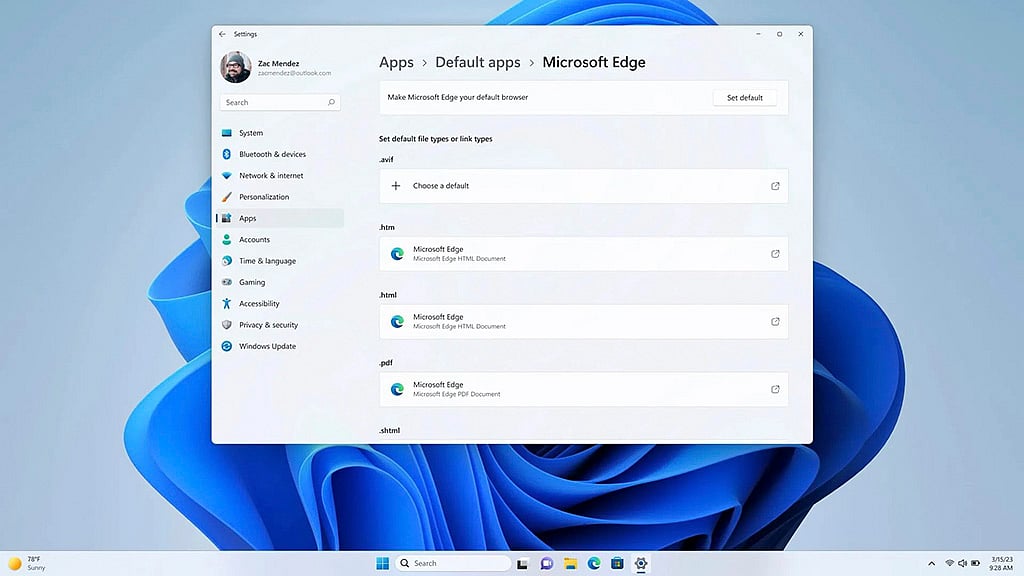
Task: Change the default app for .pdf files
Action: (x=584, y=389)
